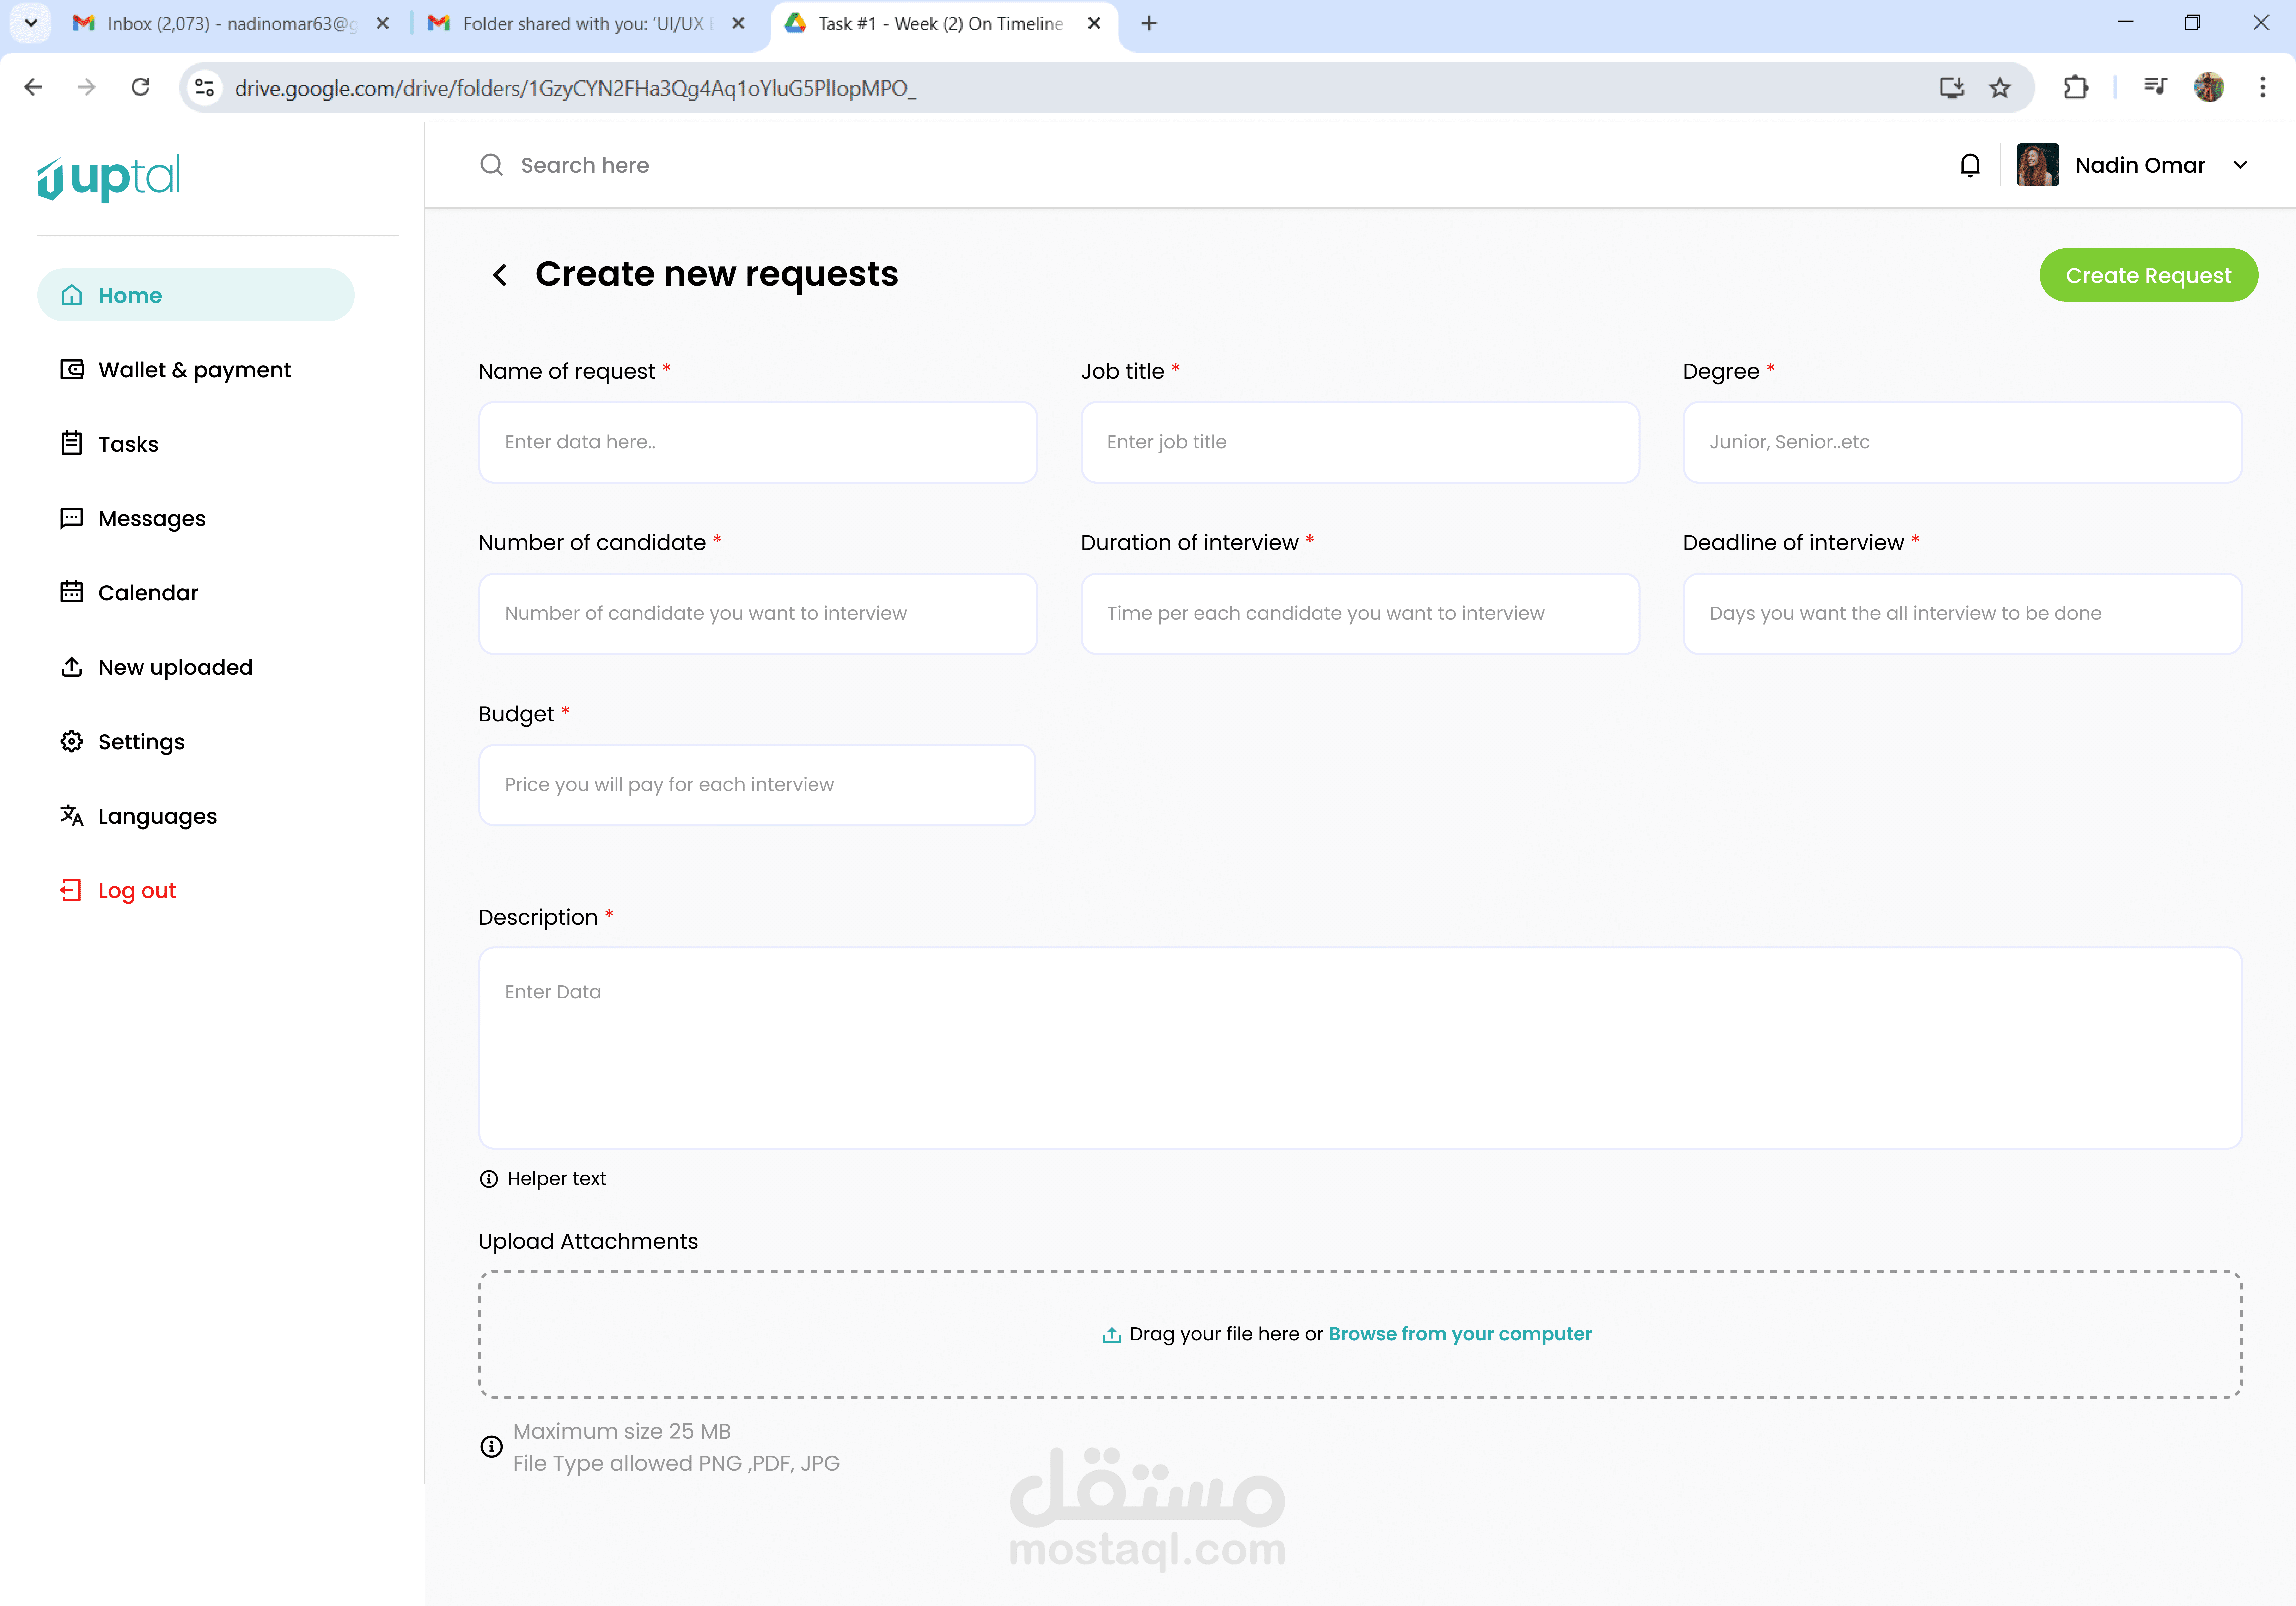The height and width of the screenshot is (1606, 2296).
Task: Focus the Degree field
Action: click(x=1962, y=442)
